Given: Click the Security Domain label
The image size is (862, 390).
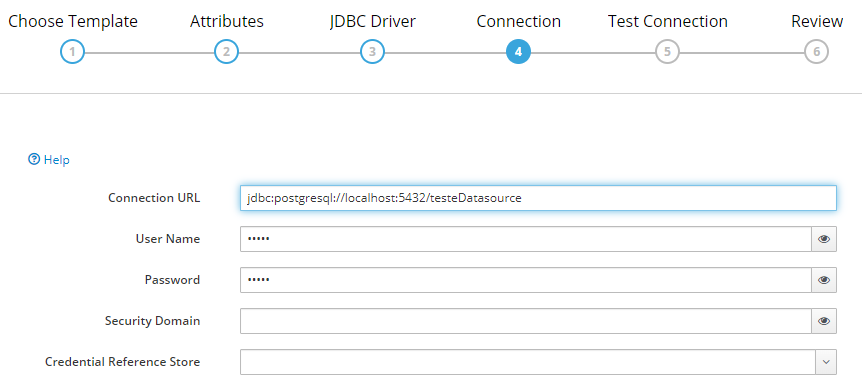Looking at the screenshot, I should tap(152, 321).
